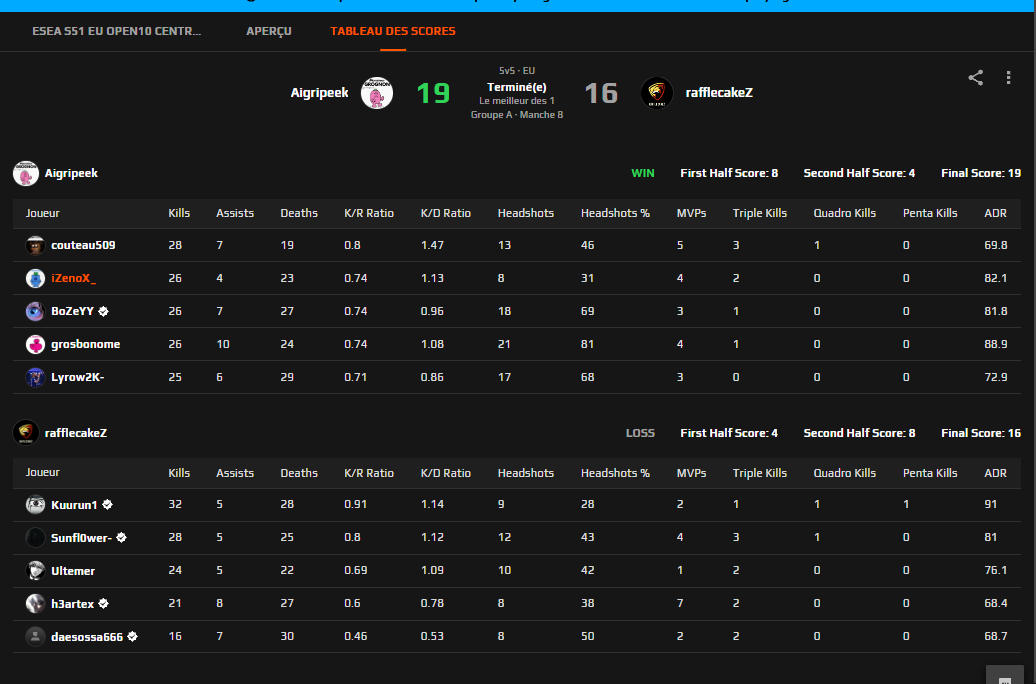Click rafflecakeZ team name in match header
Viewport: 1036px width, 684px height.
(719, 93)
